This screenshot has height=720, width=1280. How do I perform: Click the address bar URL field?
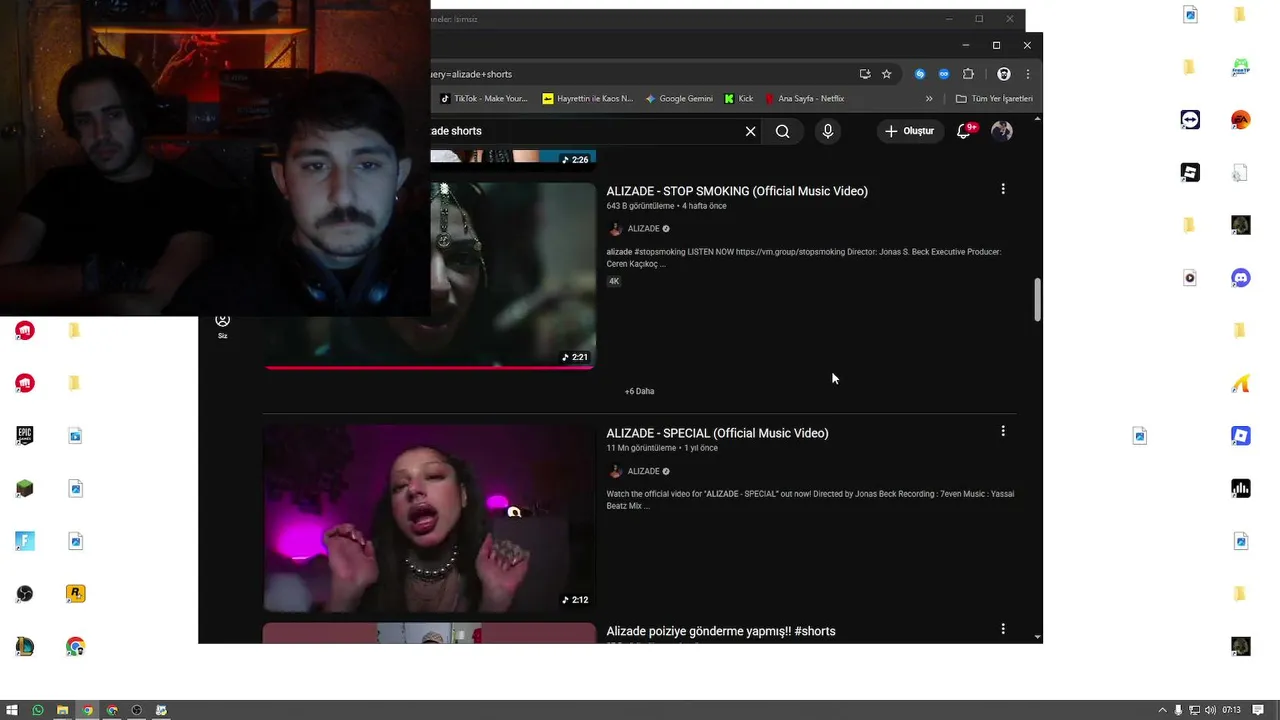click(640, 74)
